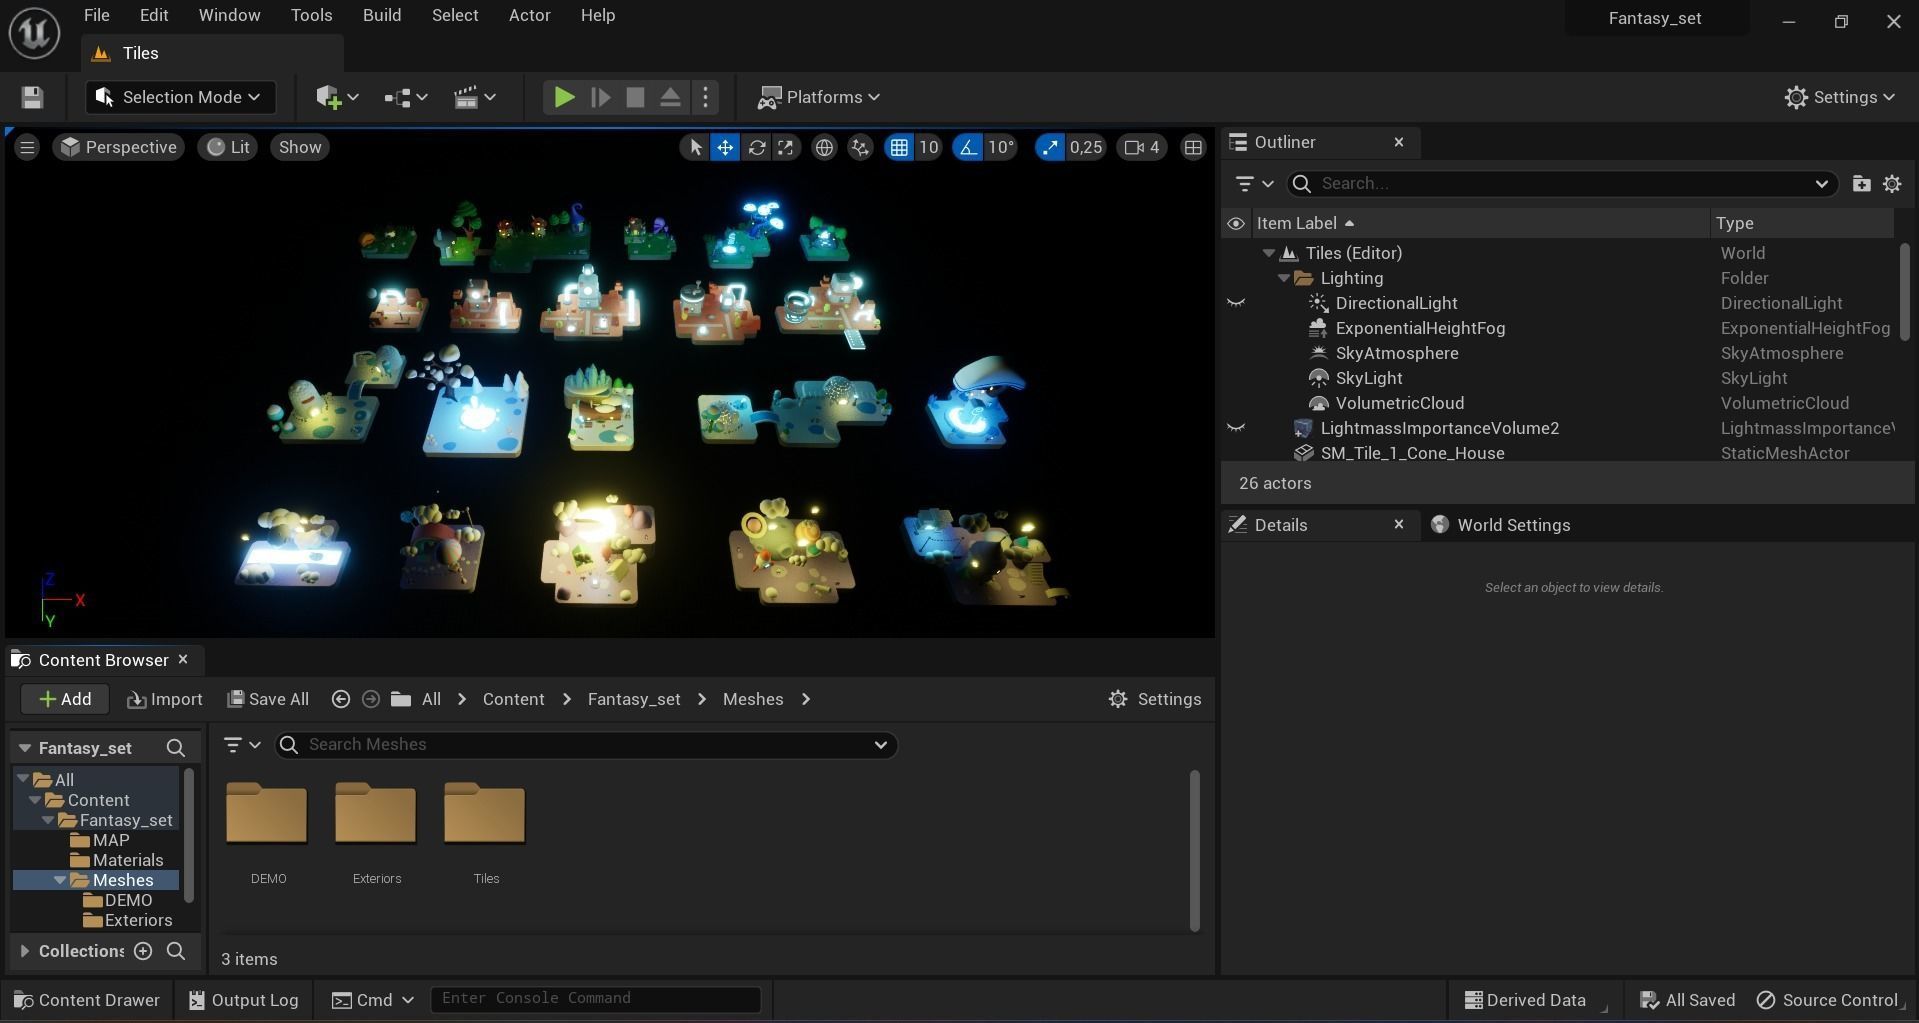
Task: Collapse the Lighting folder in Outliner
Action: (x=1284, y=278)
